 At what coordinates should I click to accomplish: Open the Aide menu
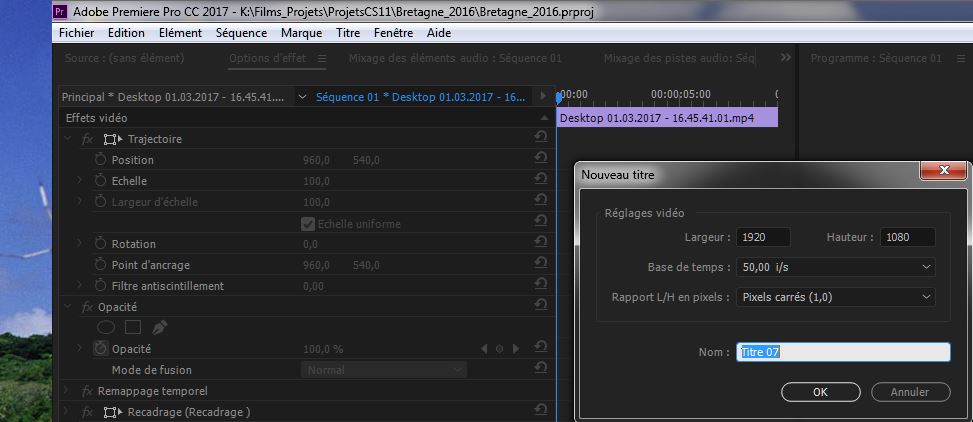pyautogui.click(x=439, y=33)
